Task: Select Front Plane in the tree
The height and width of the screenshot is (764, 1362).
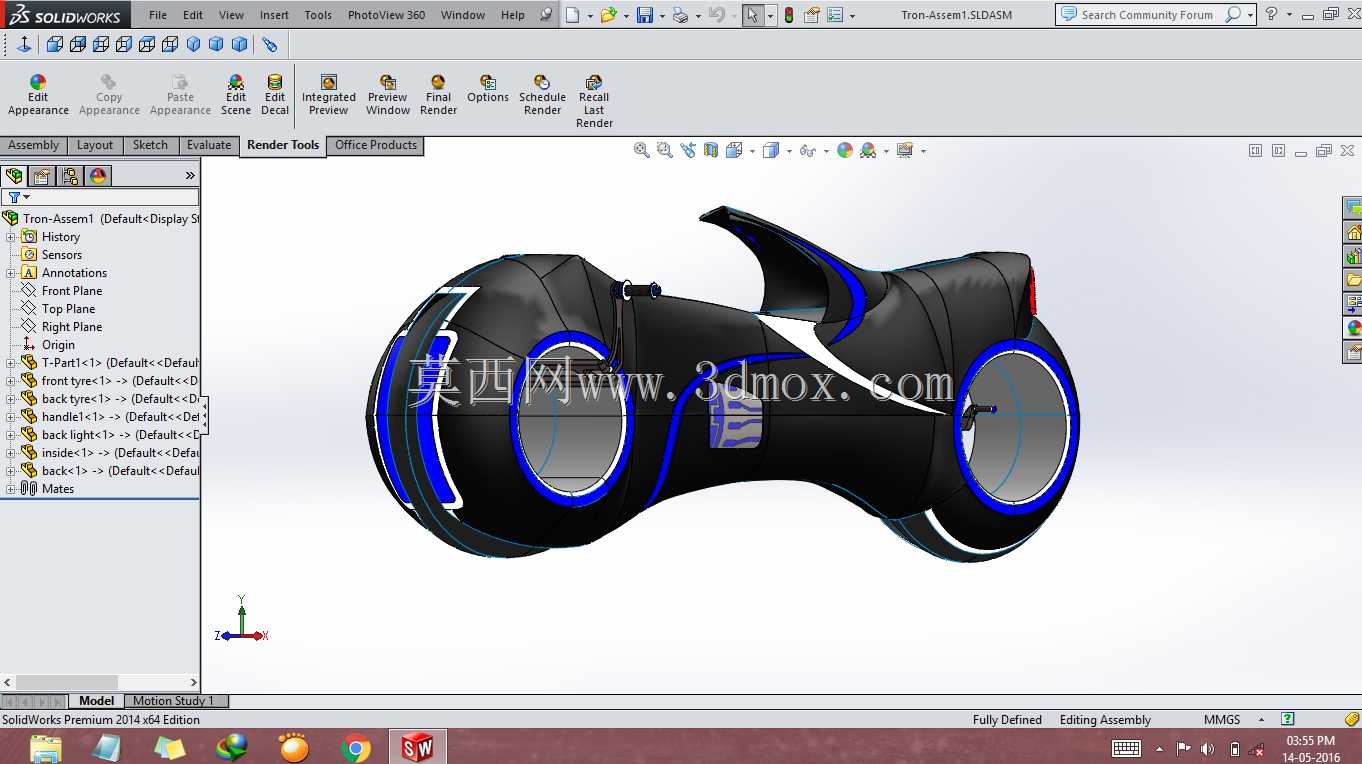Action: click(72, 291)
